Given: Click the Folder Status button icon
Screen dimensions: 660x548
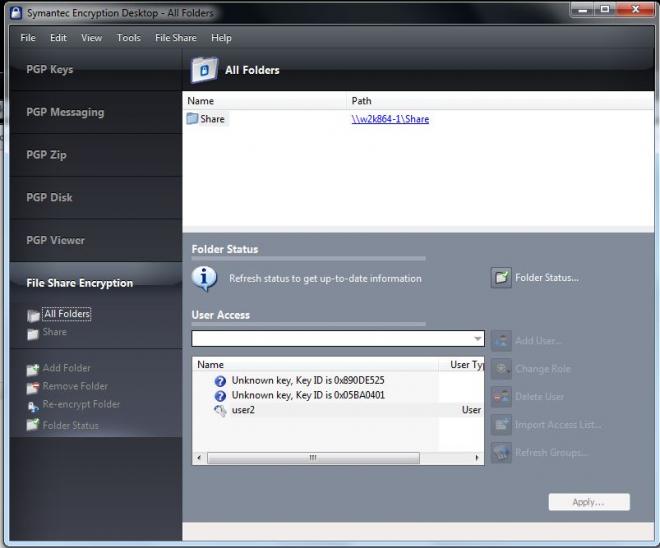Looking at the screenshot, I should (x=501, y=278).
